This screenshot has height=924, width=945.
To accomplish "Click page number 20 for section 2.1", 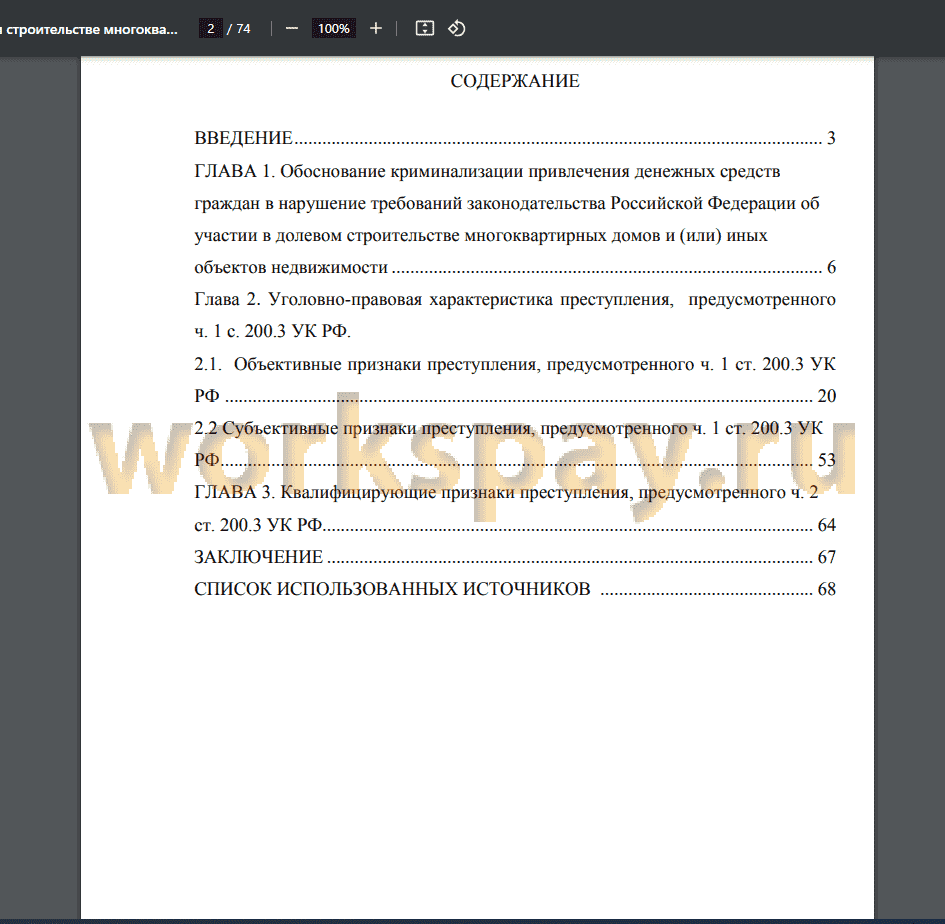I will click(827, 395).
